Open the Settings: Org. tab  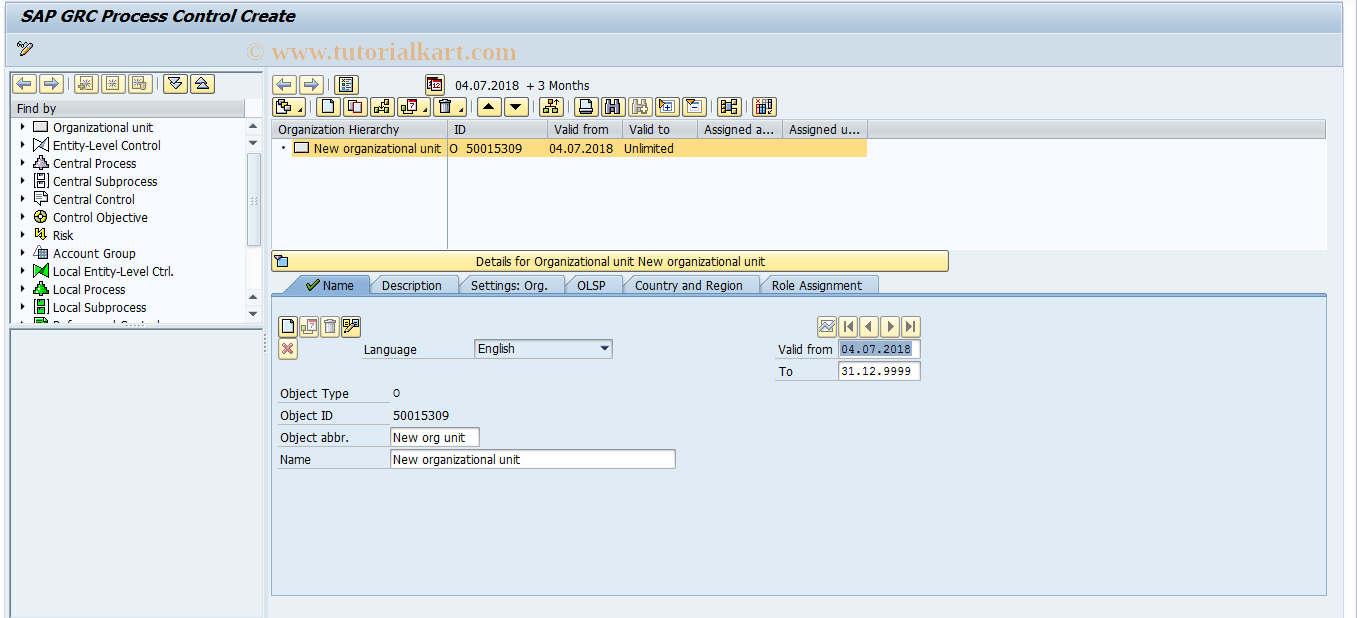[x=509, y=285]
